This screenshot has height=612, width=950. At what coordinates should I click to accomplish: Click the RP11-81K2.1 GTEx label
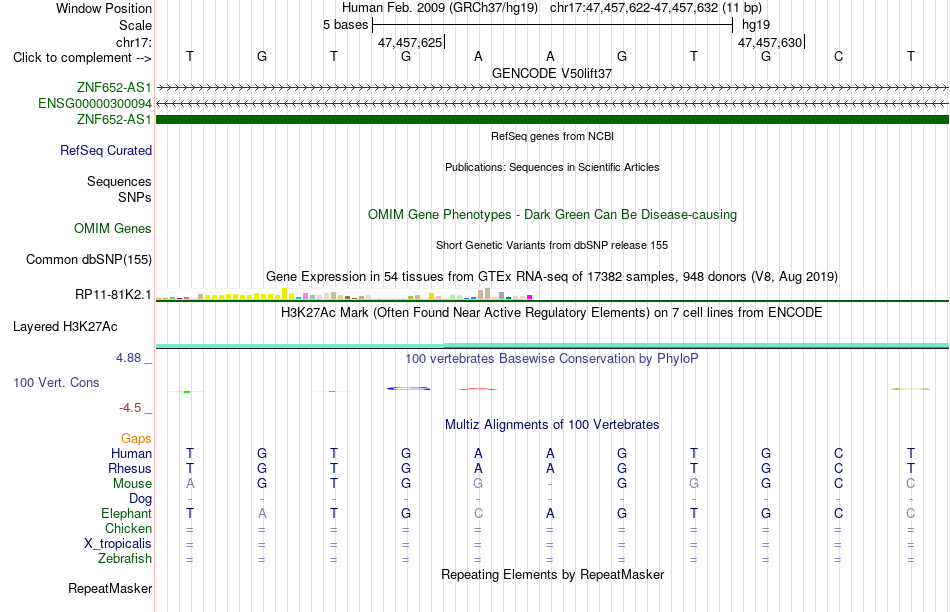113,294
